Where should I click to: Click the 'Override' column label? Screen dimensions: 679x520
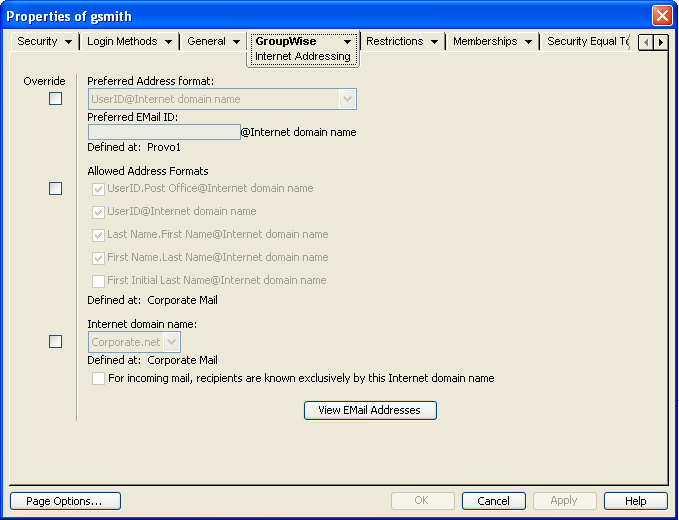[44, 81]
